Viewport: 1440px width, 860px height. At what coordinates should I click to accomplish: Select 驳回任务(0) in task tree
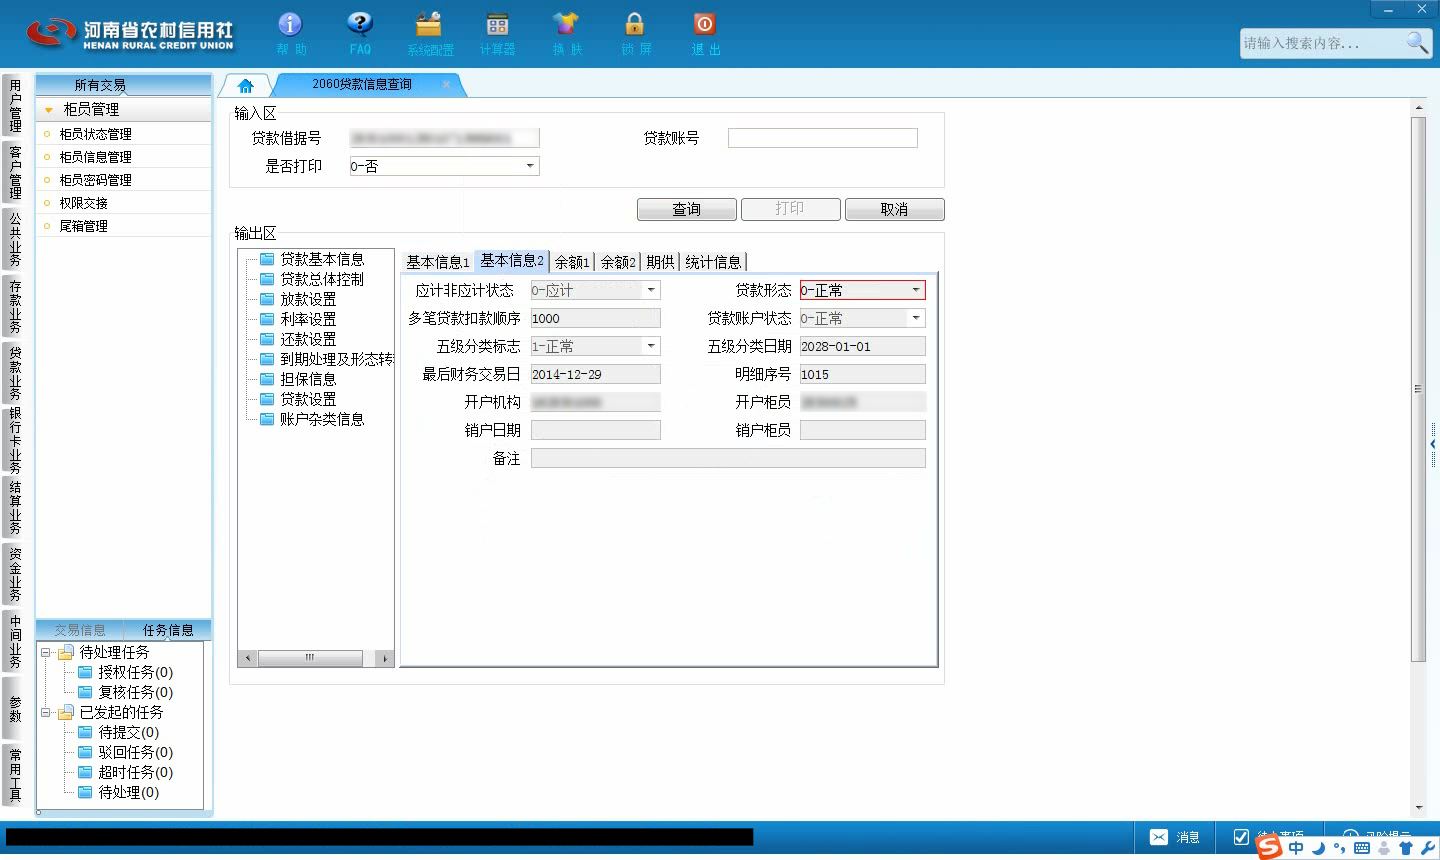point(135,752)
